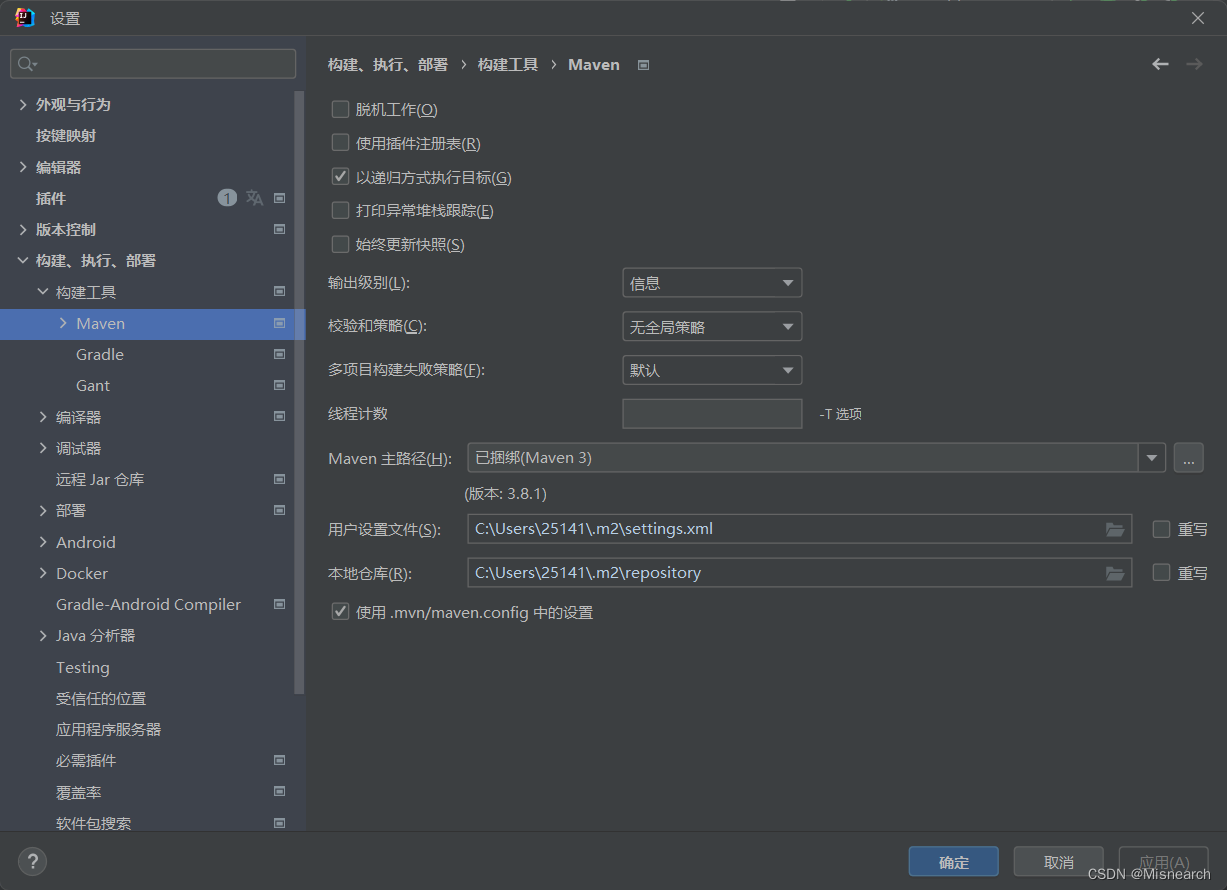Click the project icon on the 构建工具 row
1227x890 pixels.
tap(280, 292)
